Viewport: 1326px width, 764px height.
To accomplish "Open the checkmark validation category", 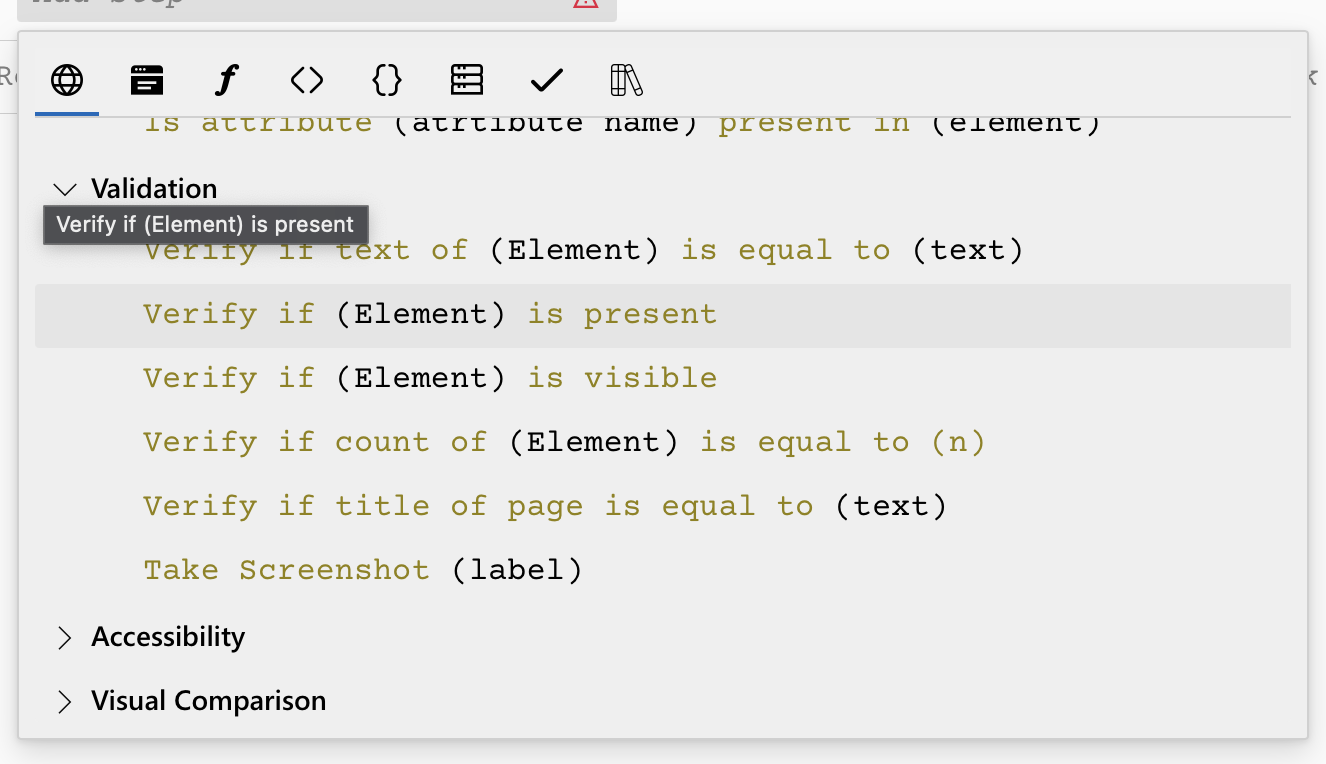I will pyautogui.click(x=546, y=80).
